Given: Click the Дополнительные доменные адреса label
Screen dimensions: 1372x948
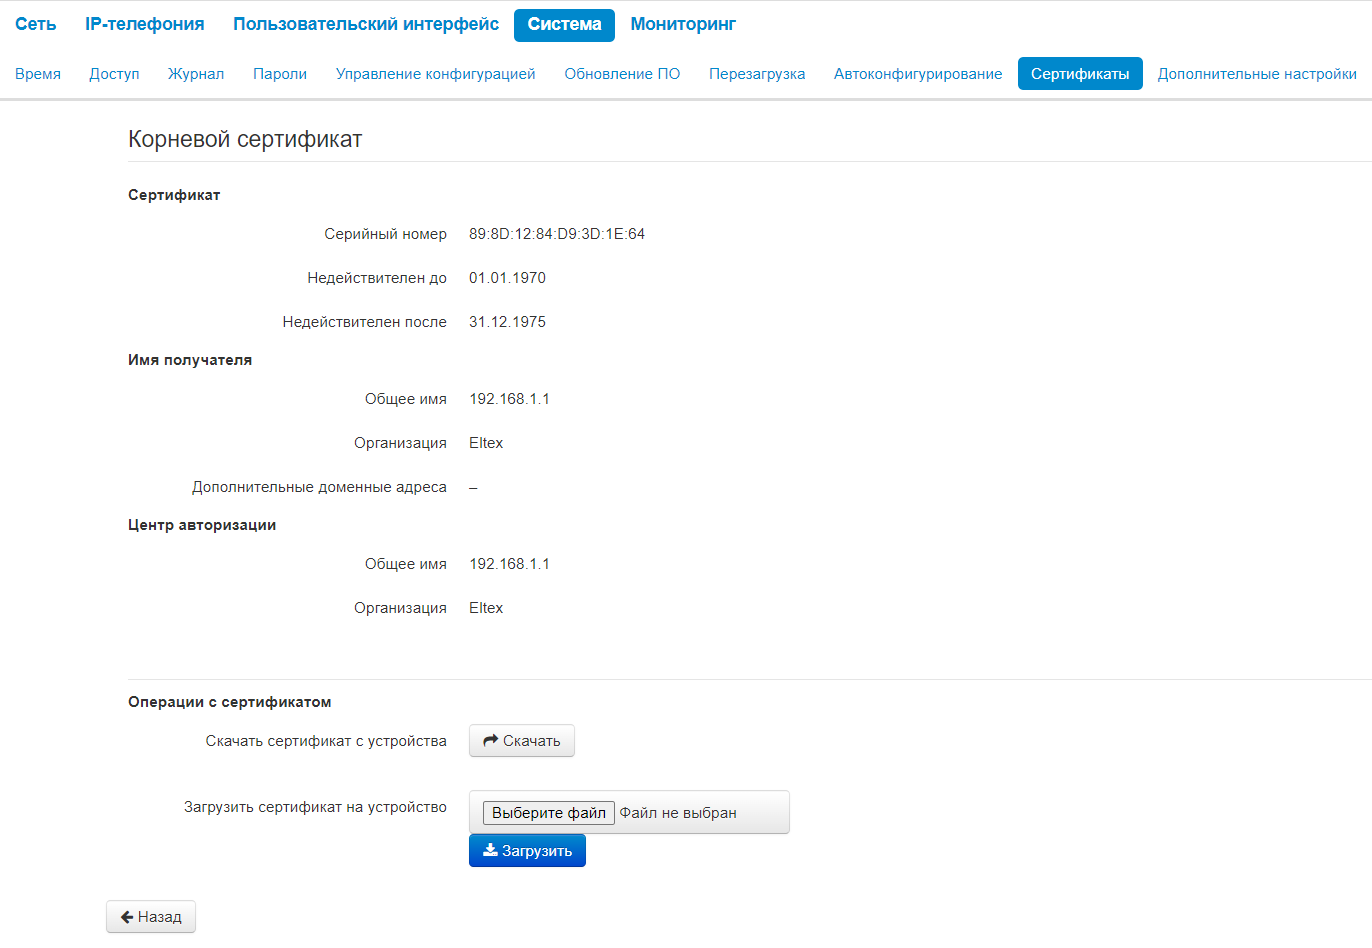Looking at the screenshot, I should [320, 487].
